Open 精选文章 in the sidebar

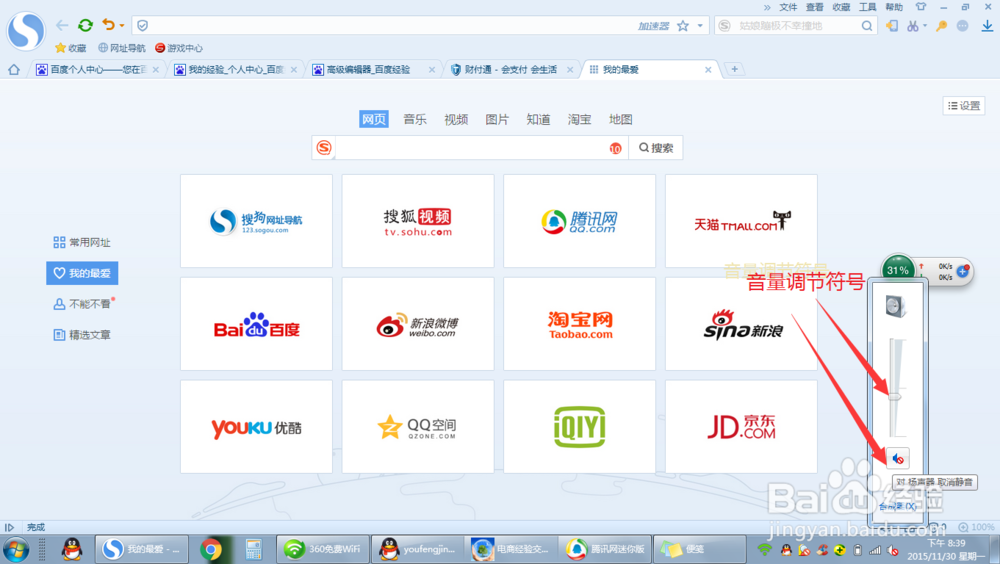pyautogui.click(x=82, y=335)
